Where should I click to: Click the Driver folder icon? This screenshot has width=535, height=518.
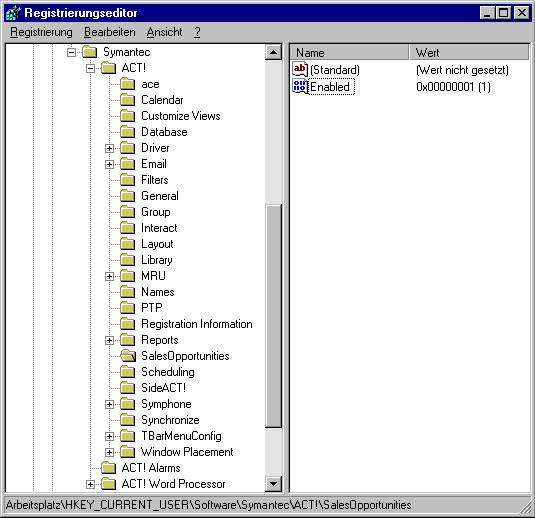point(128,148)
